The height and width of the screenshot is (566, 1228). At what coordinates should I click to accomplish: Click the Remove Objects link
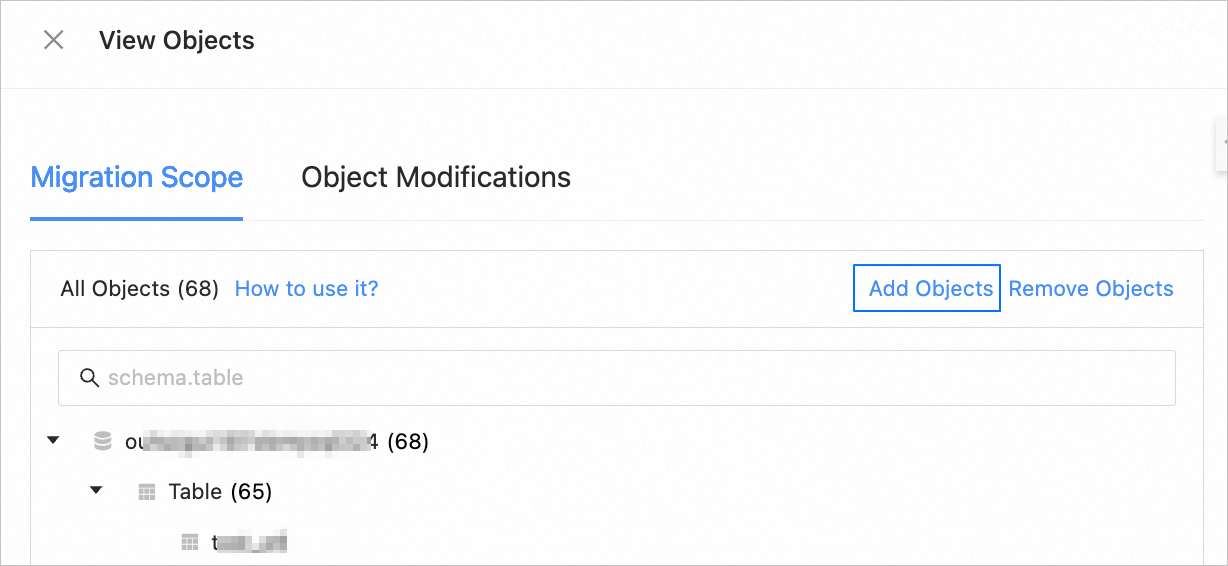1091,289
